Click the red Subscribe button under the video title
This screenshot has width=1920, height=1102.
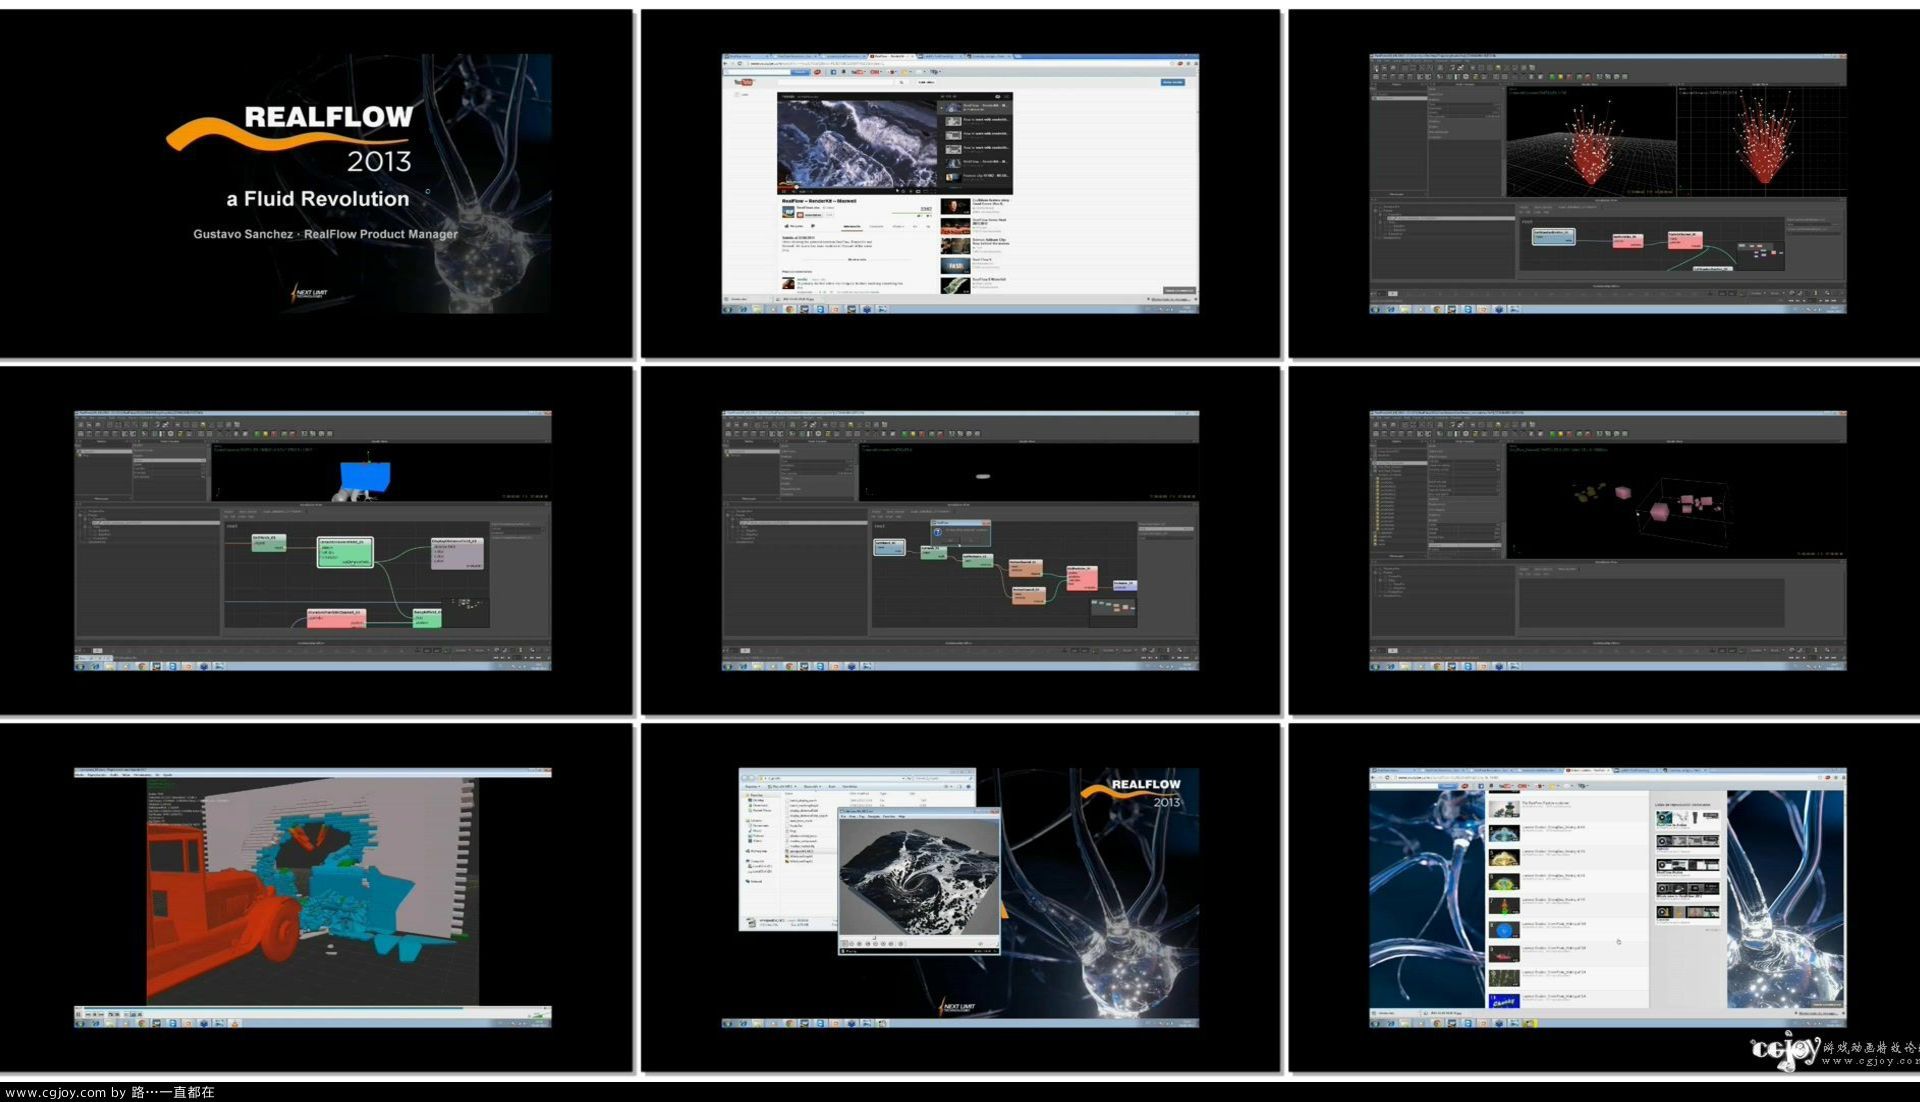[809, 215]
